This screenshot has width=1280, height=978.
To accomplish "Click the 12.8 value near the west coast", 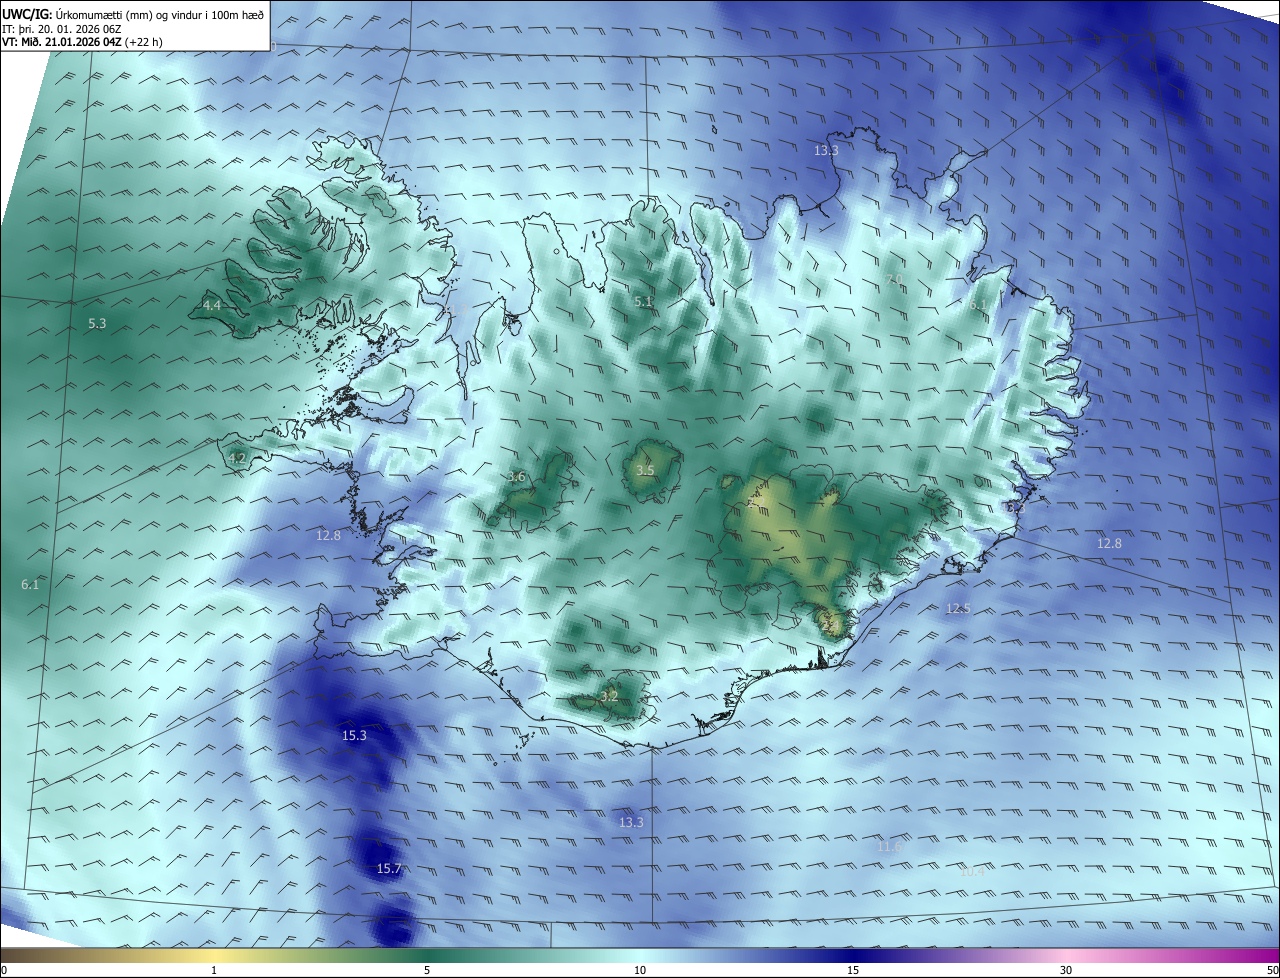I will tap(328, 535).
